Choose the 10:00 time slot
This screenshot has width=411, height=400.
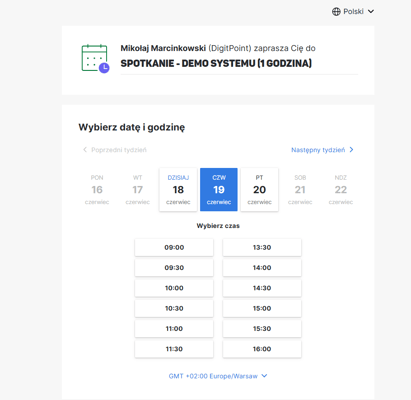point(174,288)
